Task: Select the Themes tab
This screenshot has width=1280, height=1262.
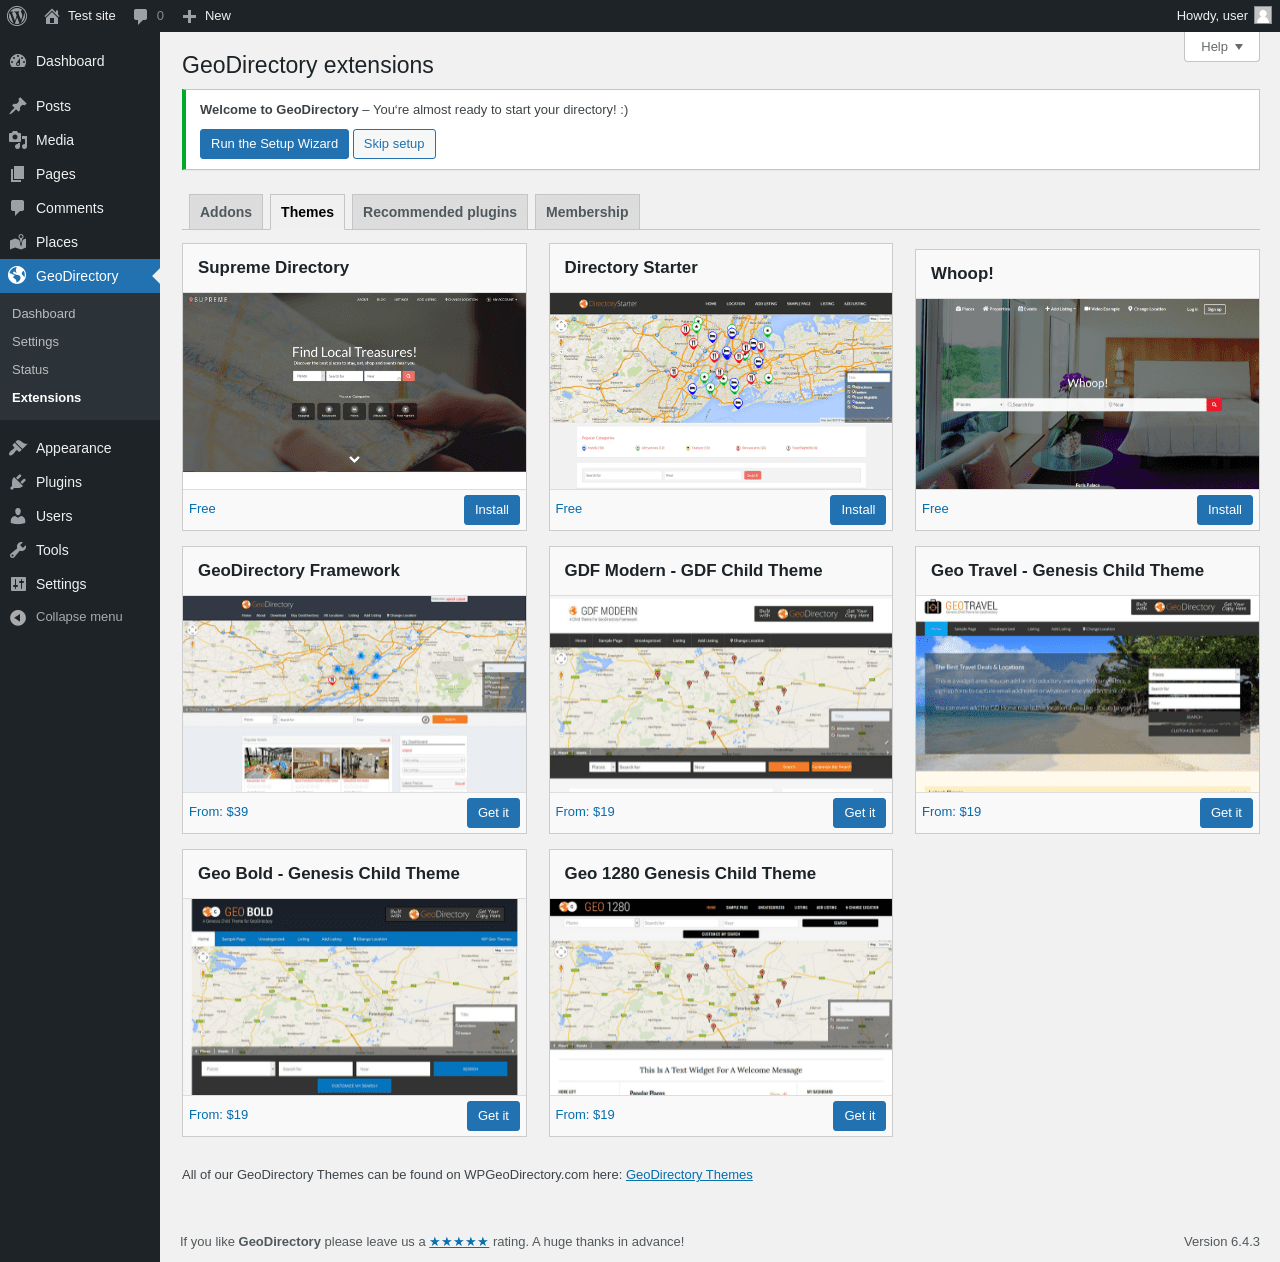Action: click(x=307, y=212)
